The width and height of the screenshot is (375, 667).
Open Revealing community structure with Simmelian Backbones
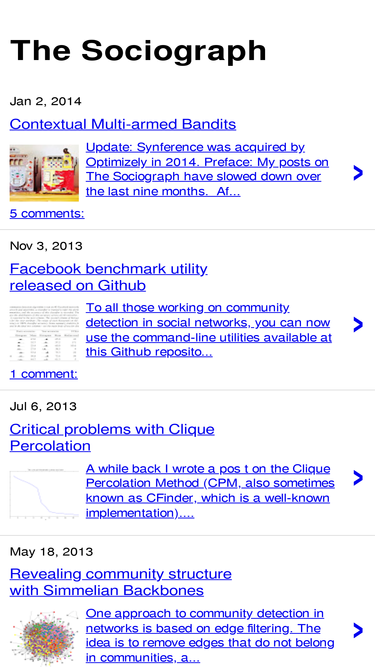[121, 582]
